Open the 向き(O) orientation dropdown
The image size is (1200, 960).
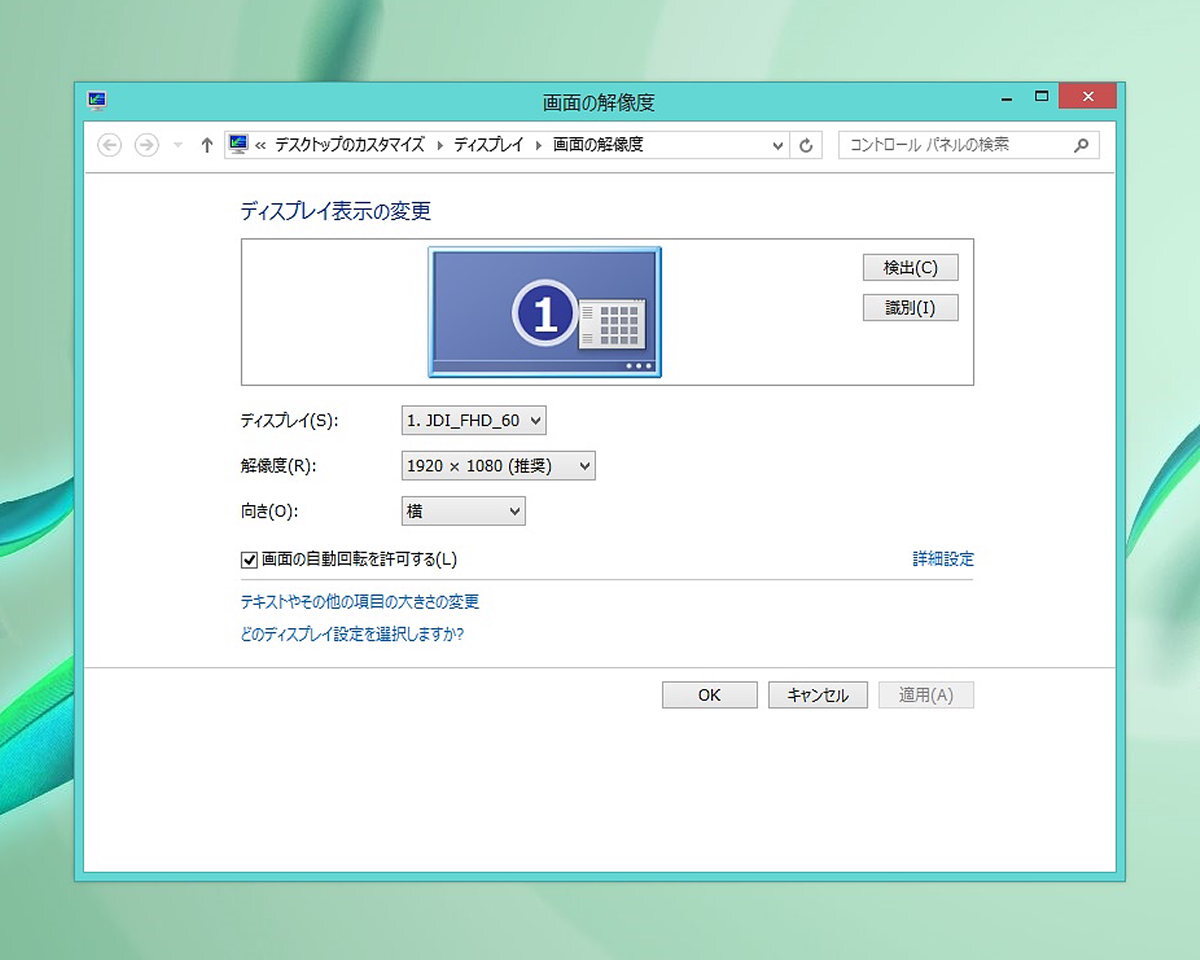tap(463, 511)
